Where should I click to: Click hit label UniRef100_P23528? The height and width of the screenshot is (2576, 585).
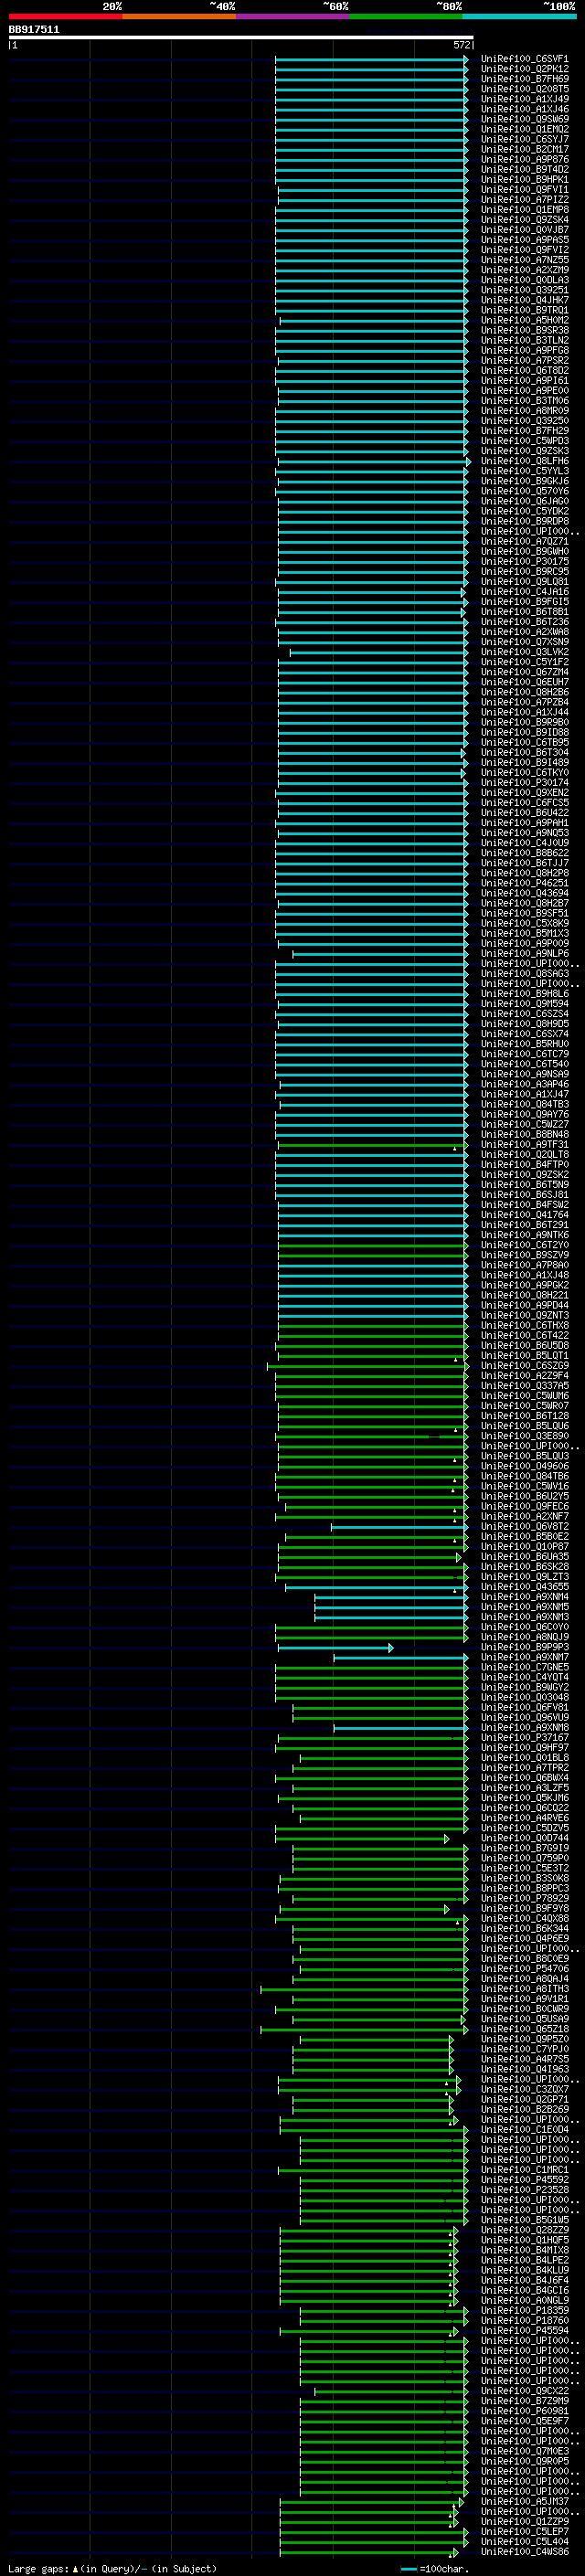pyautogui.click(x=525, y=2190)
